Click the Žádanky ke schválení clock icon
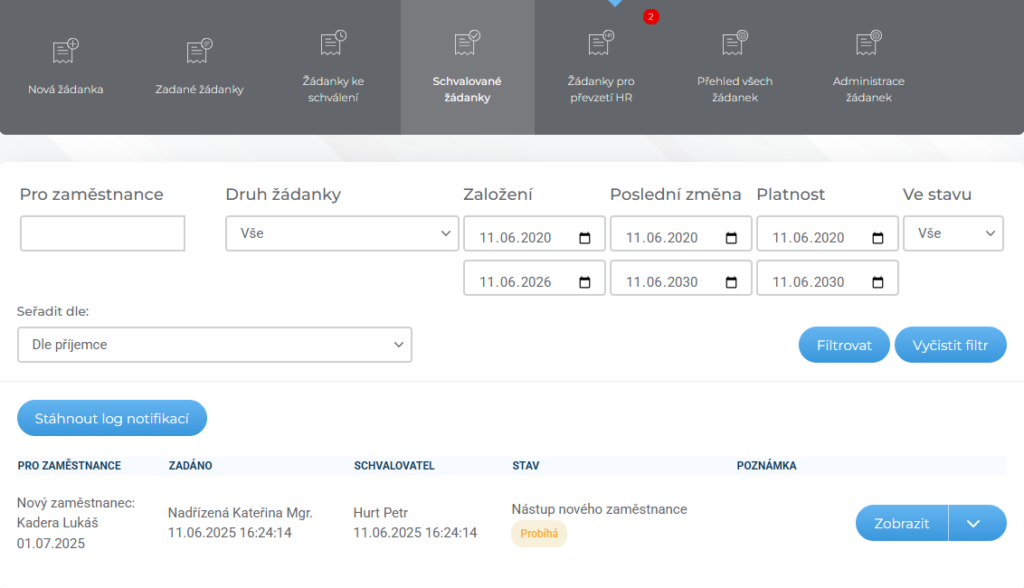 pyautogui.click(x=333, y=42)
